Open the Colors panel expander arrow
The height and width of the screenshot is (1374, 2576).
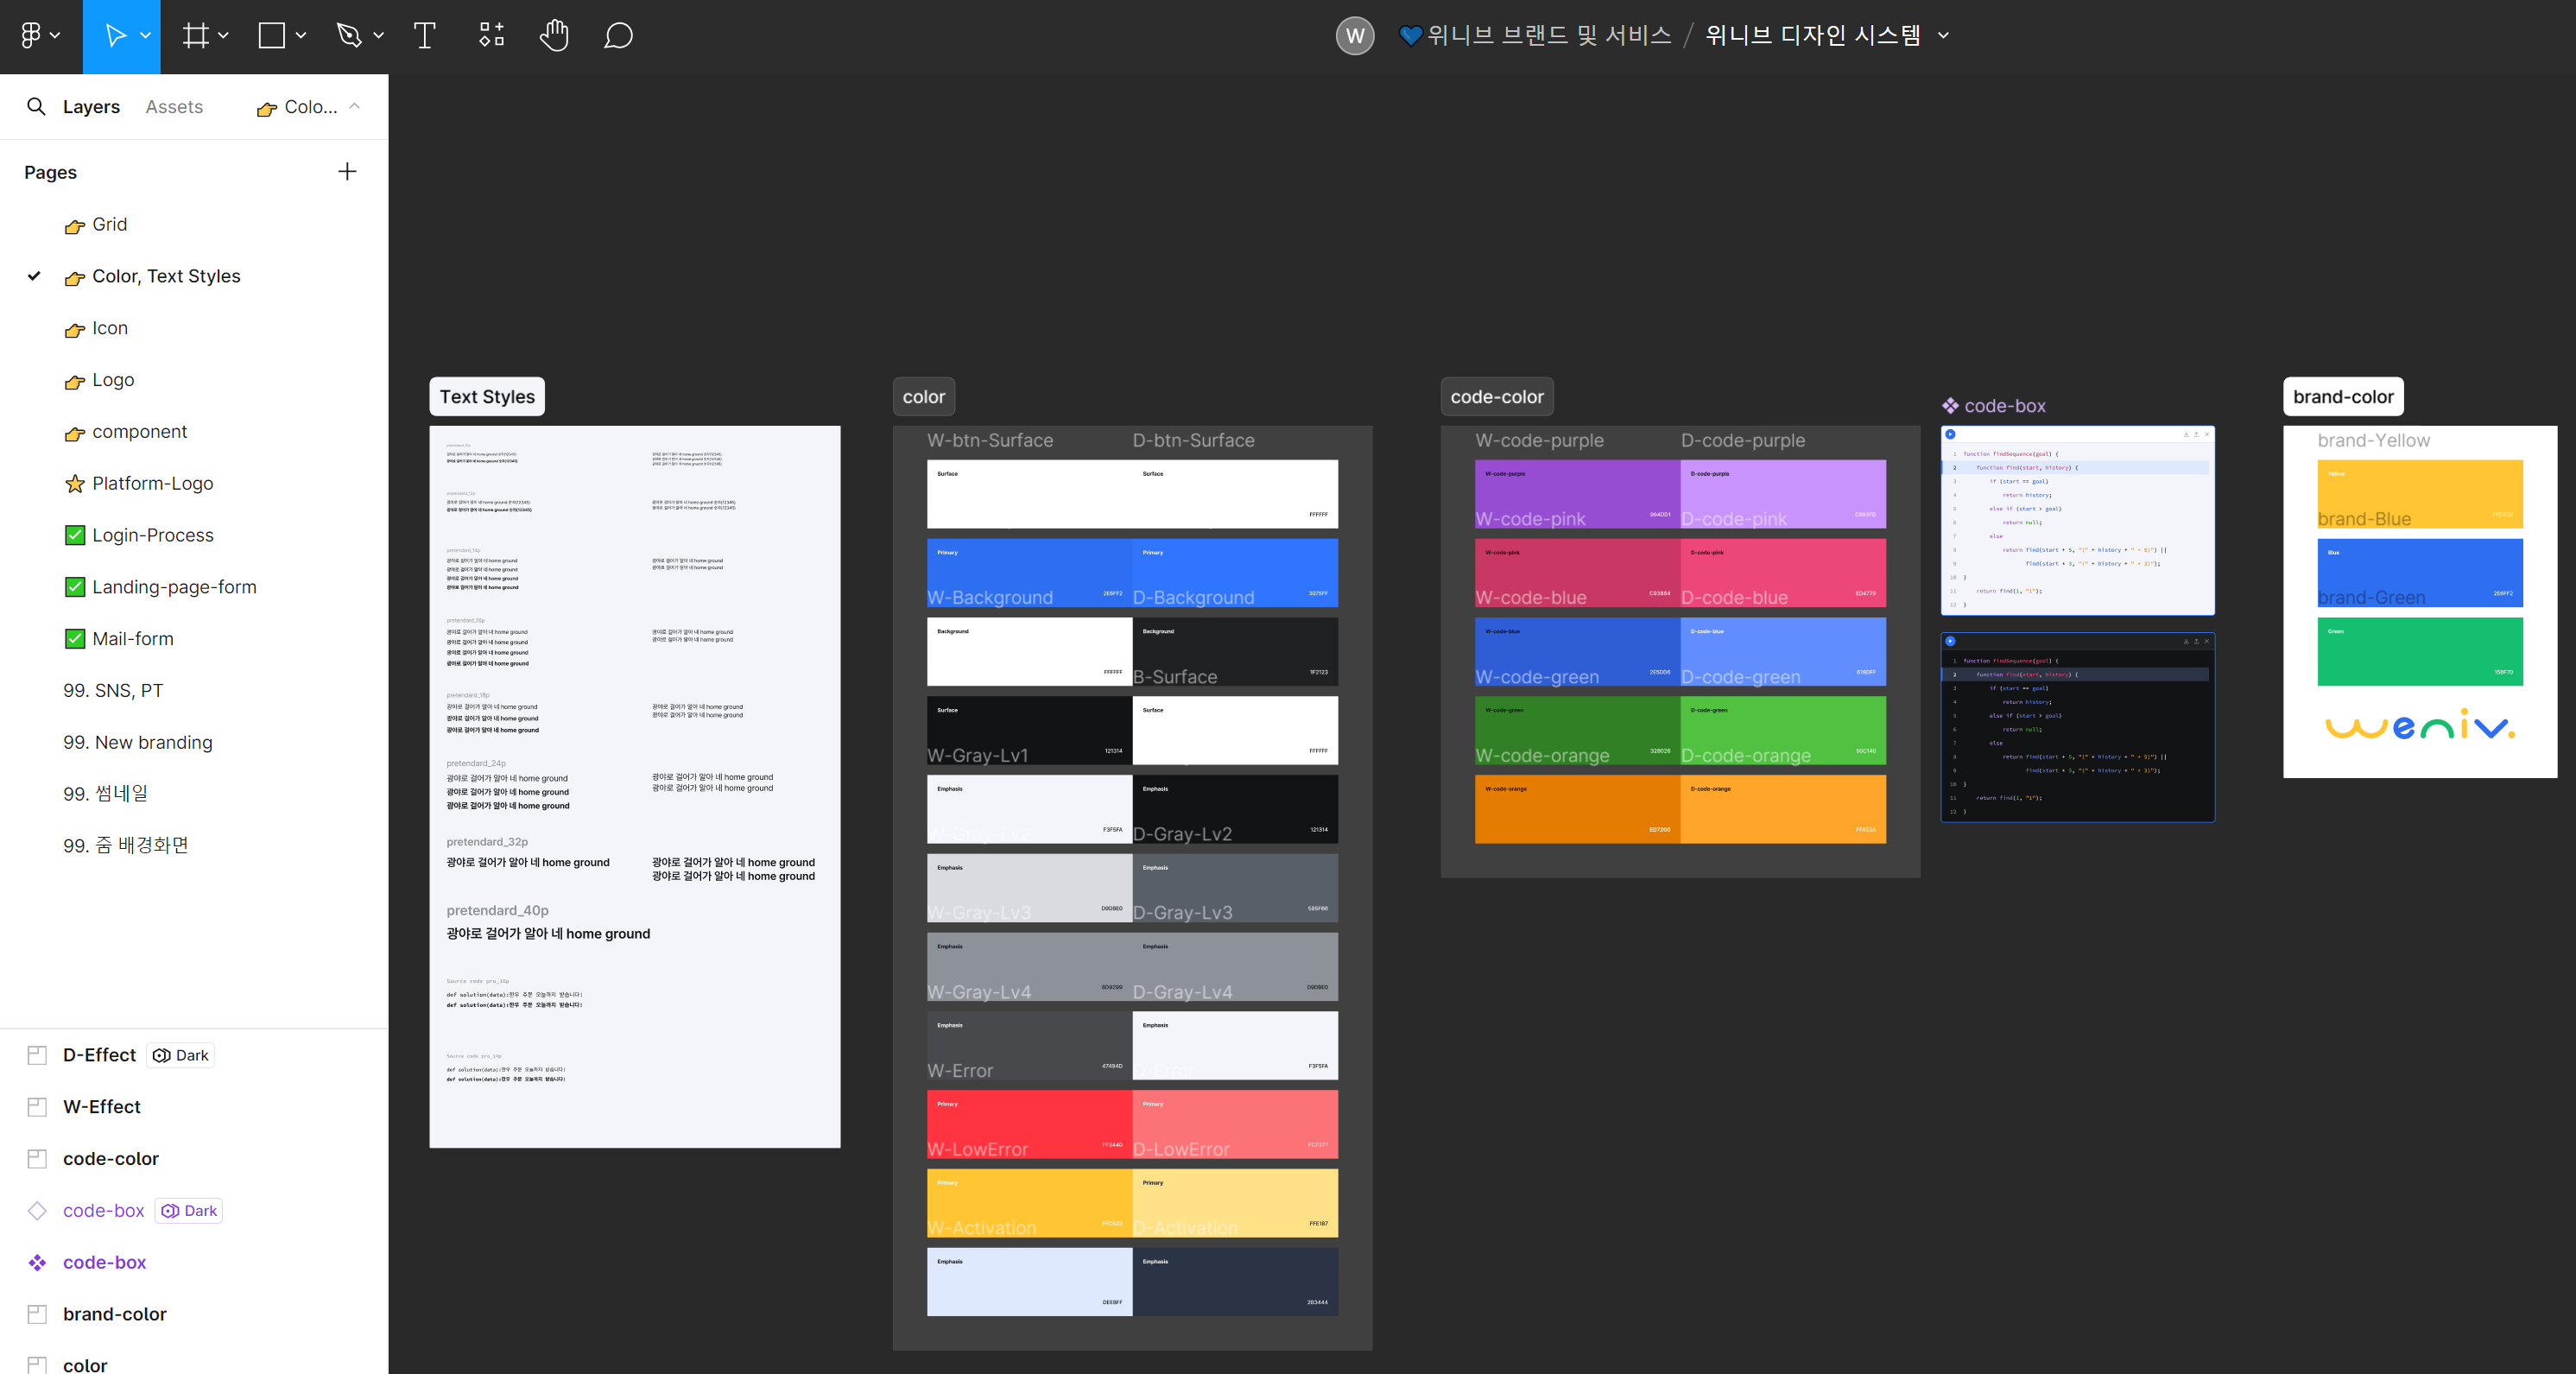(354, 107)
